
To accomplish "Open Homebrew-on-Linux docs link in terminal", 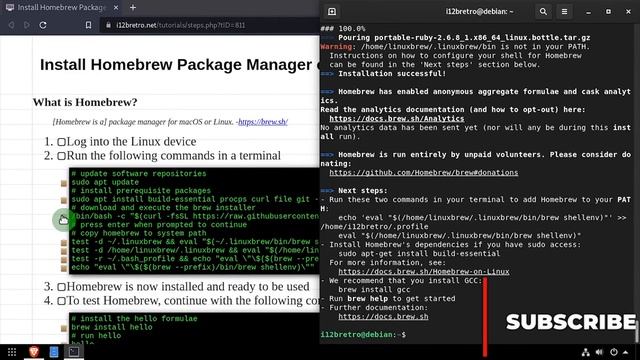I will click(x=424, y=271).
